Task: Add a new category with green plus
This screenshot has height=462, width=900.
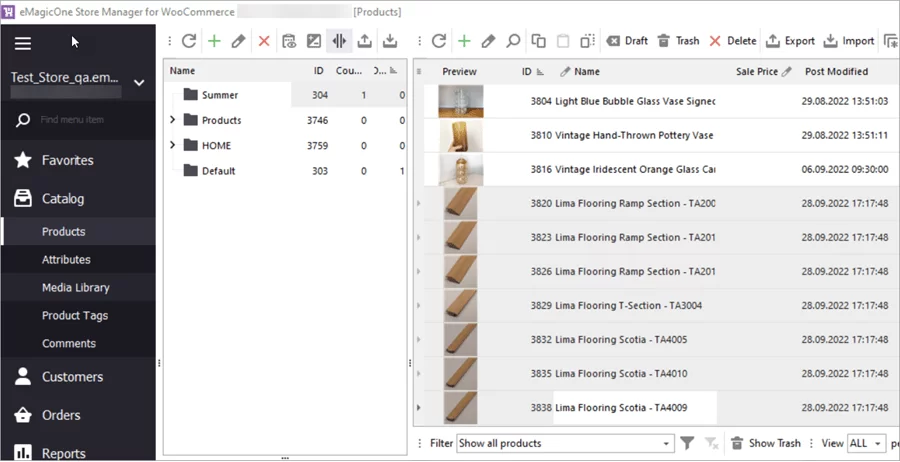Action: (214, 41)
